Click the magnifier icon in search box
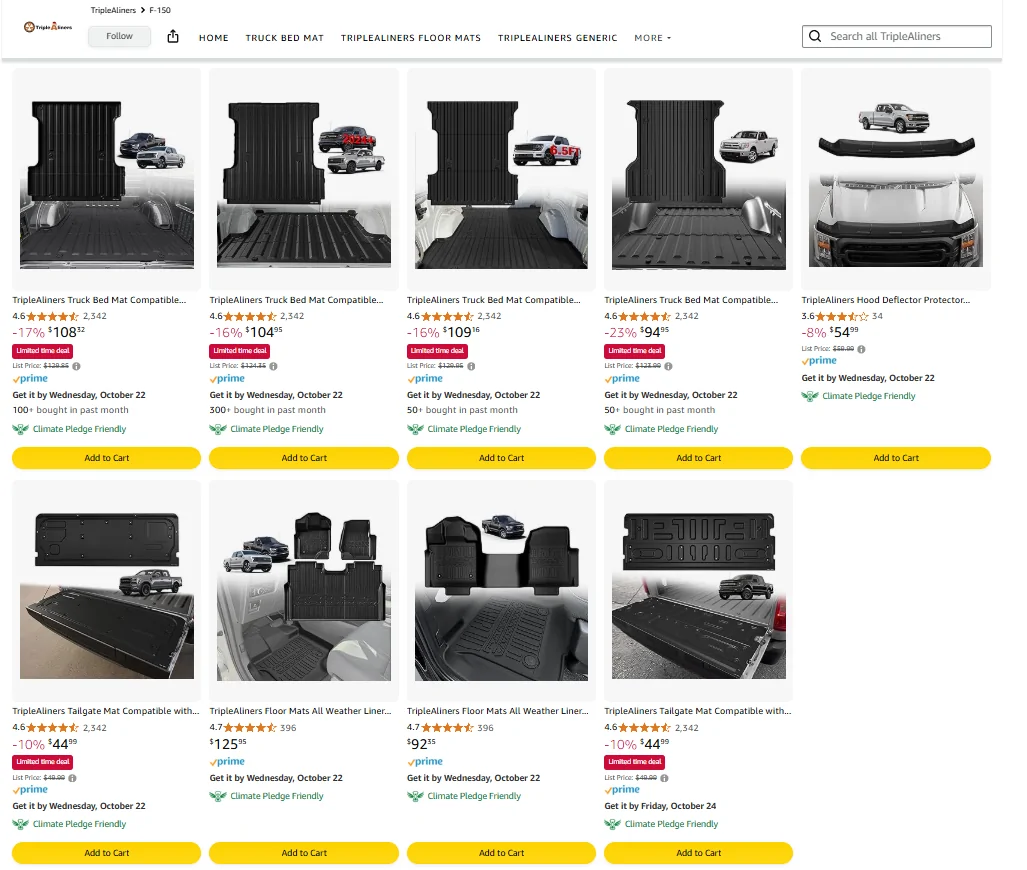1027x870 pixels. coord(816,37)
